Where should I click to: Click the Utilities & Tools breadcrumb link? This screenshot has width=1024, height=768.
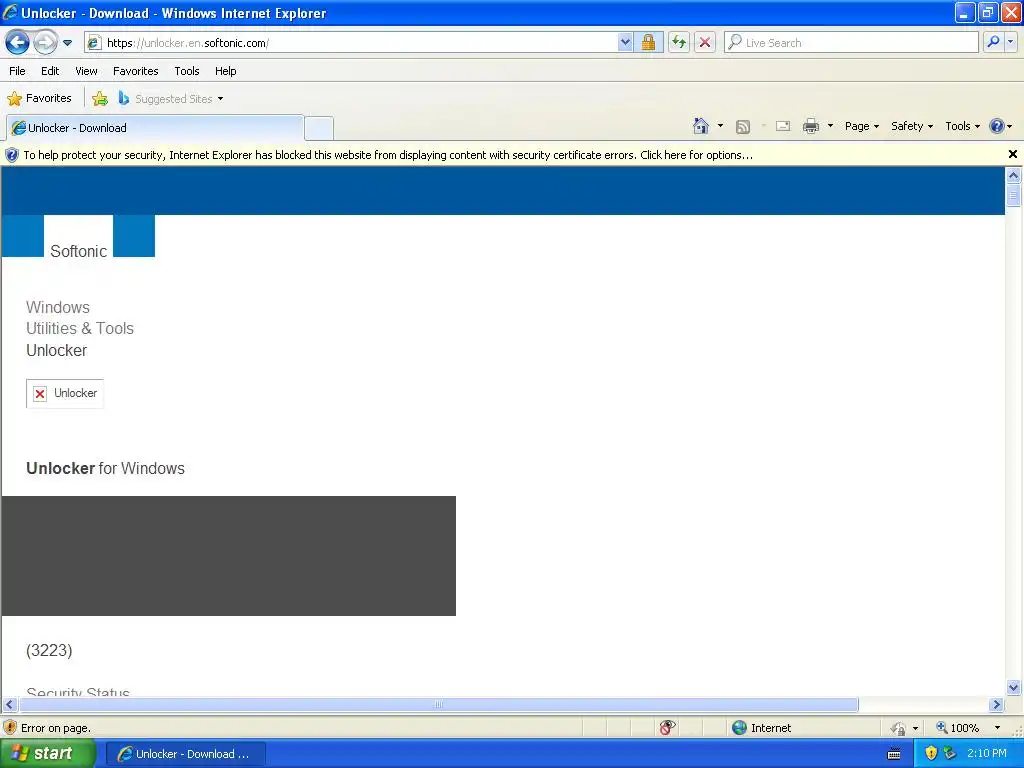pyautogui.click(x=80, y=328)
